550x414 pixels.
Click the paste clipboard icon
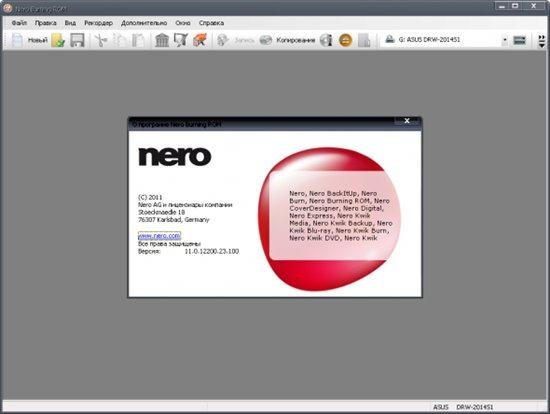tap(138, 40)
